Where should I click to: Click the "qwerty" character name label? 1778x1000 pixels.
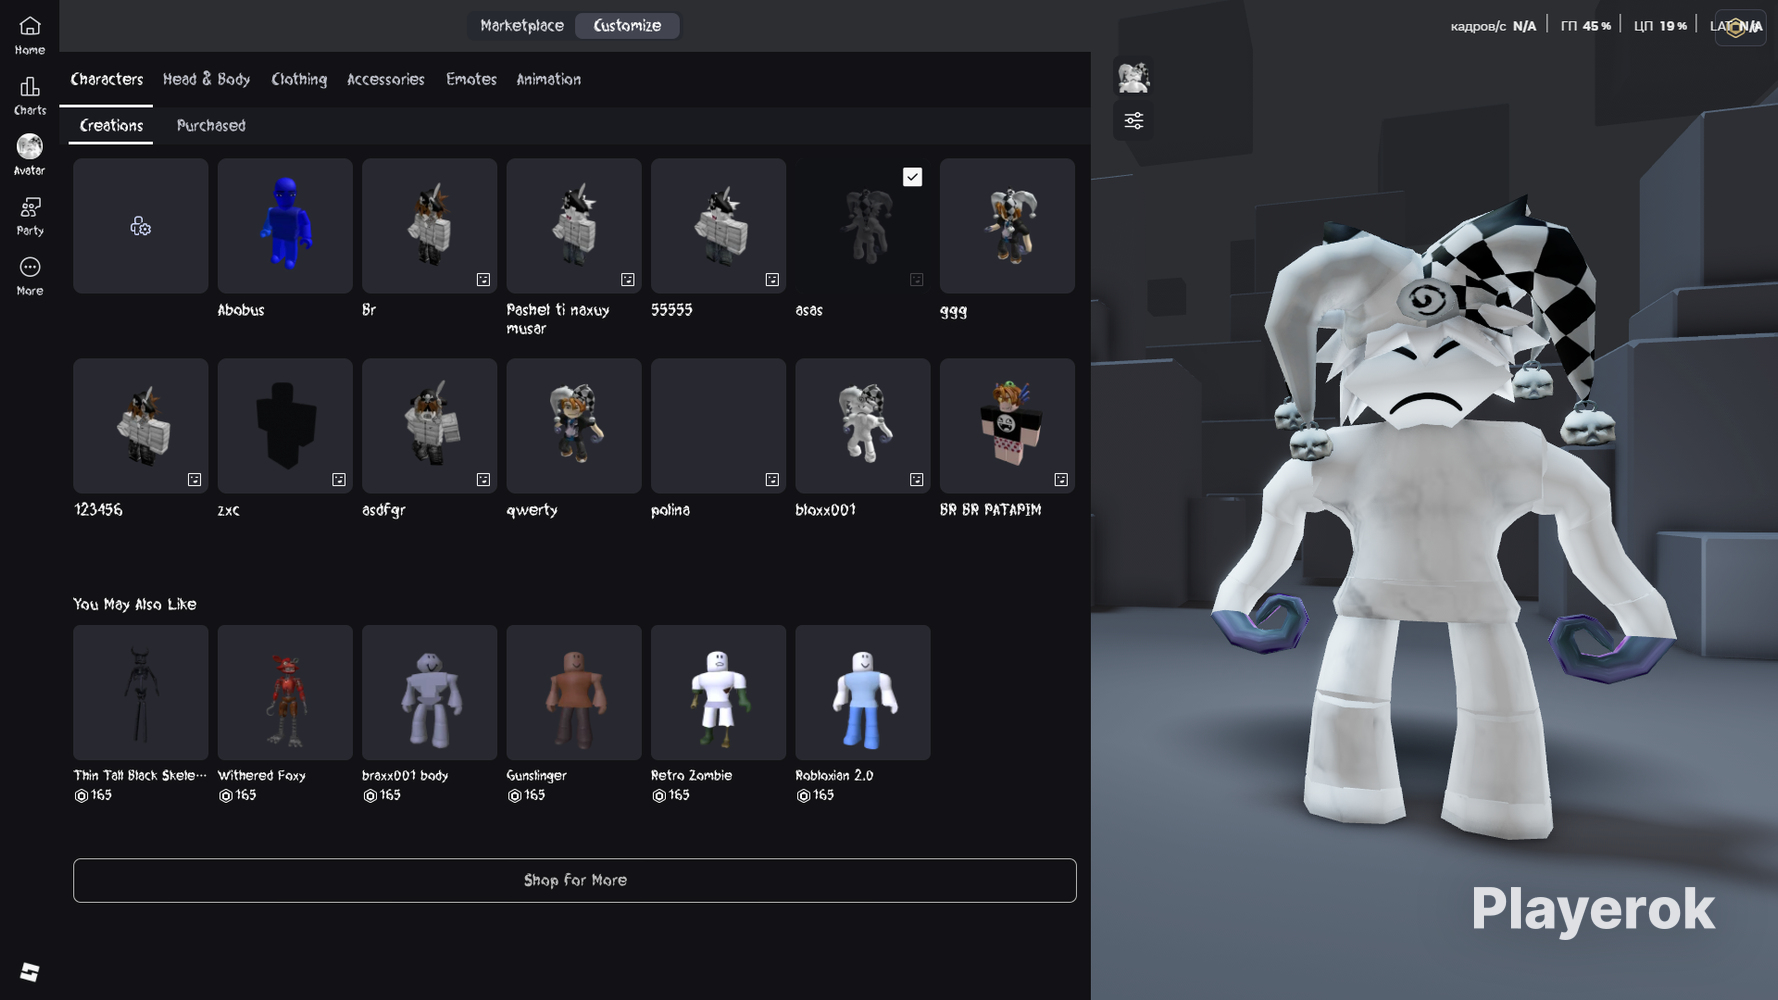pos(532,510)
